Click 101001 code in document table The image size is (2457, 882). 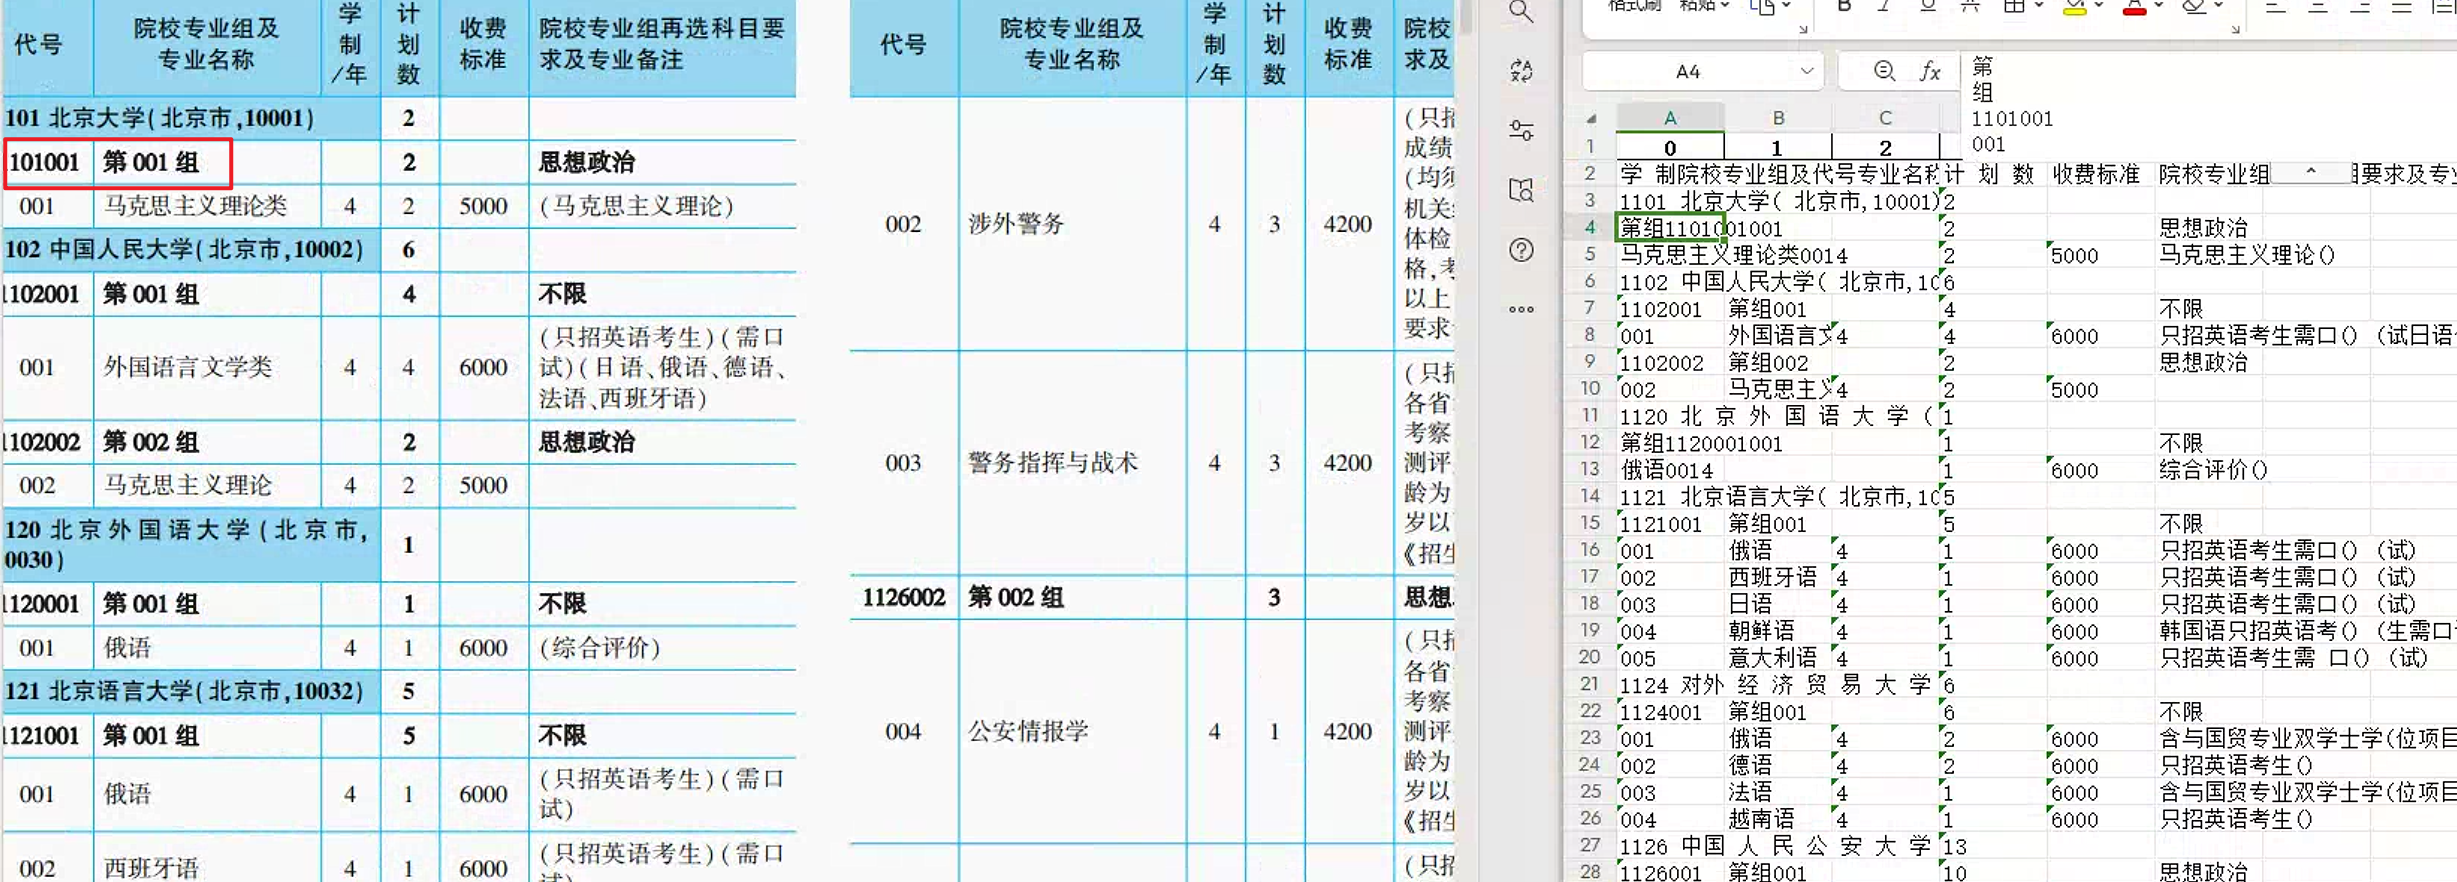click(x=43, y=162)
